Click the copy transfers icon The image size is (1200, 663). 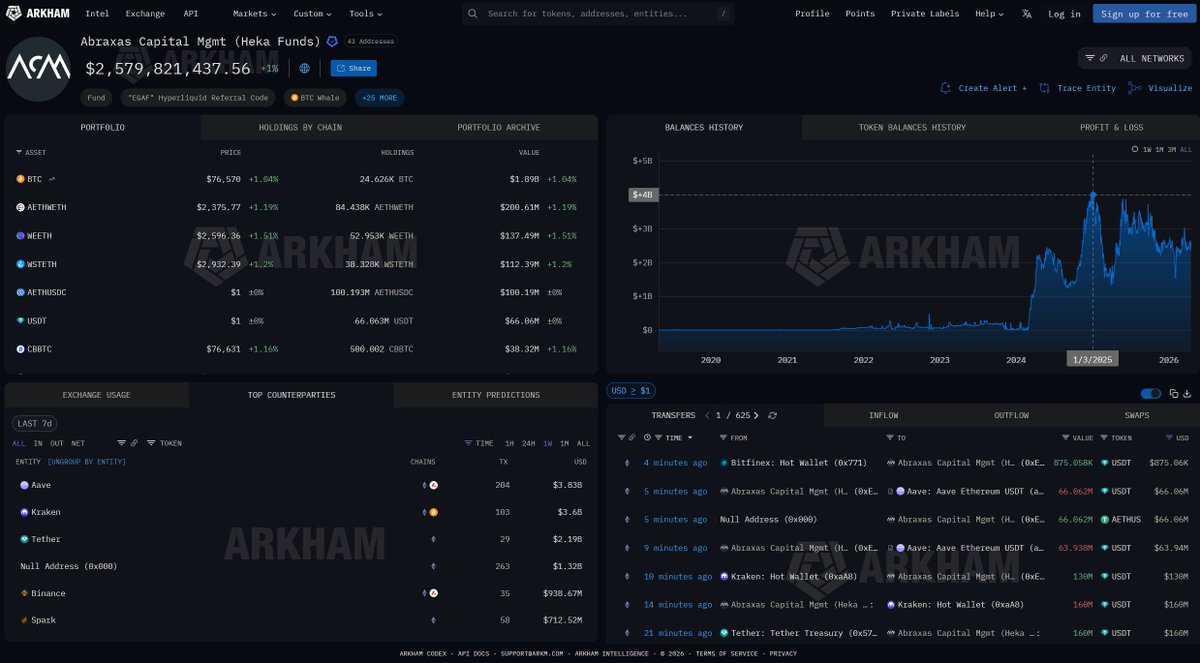[1174, 394]
